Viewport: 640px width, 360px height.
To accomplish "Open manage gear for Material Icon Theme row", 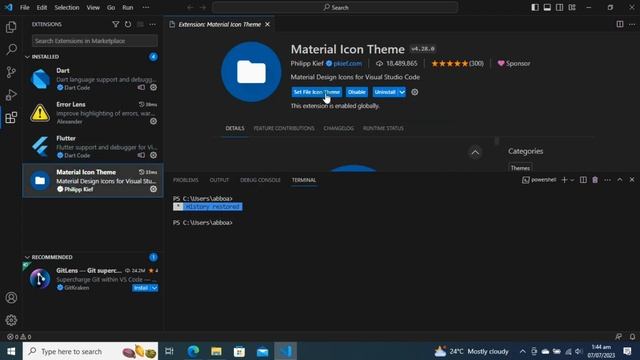I will click(153, 189).
